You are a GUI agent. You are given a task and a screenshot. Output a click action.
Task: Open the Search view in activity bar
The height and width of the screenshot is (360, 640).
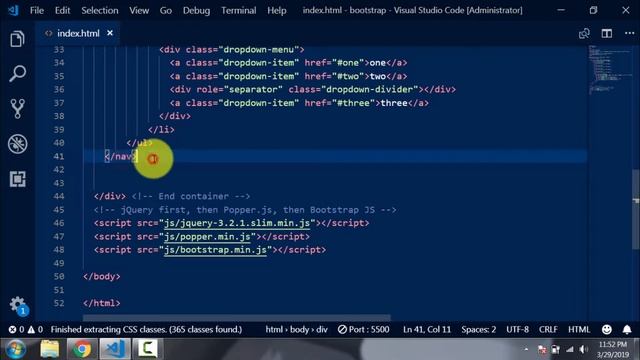tap(17, 74)
